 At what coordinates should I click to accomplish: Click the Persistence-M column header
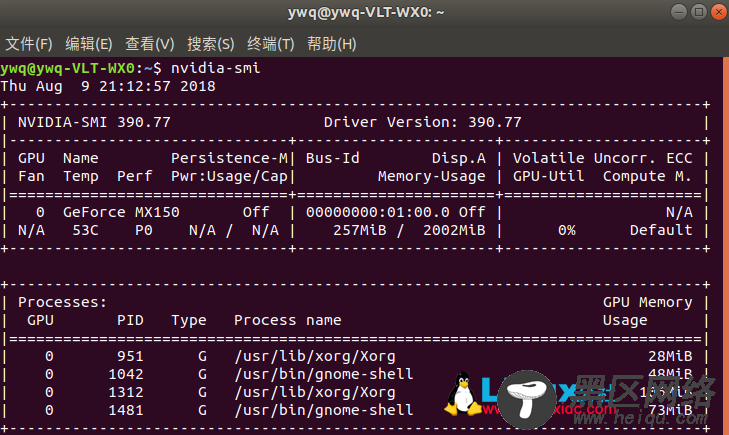(230, 158)
